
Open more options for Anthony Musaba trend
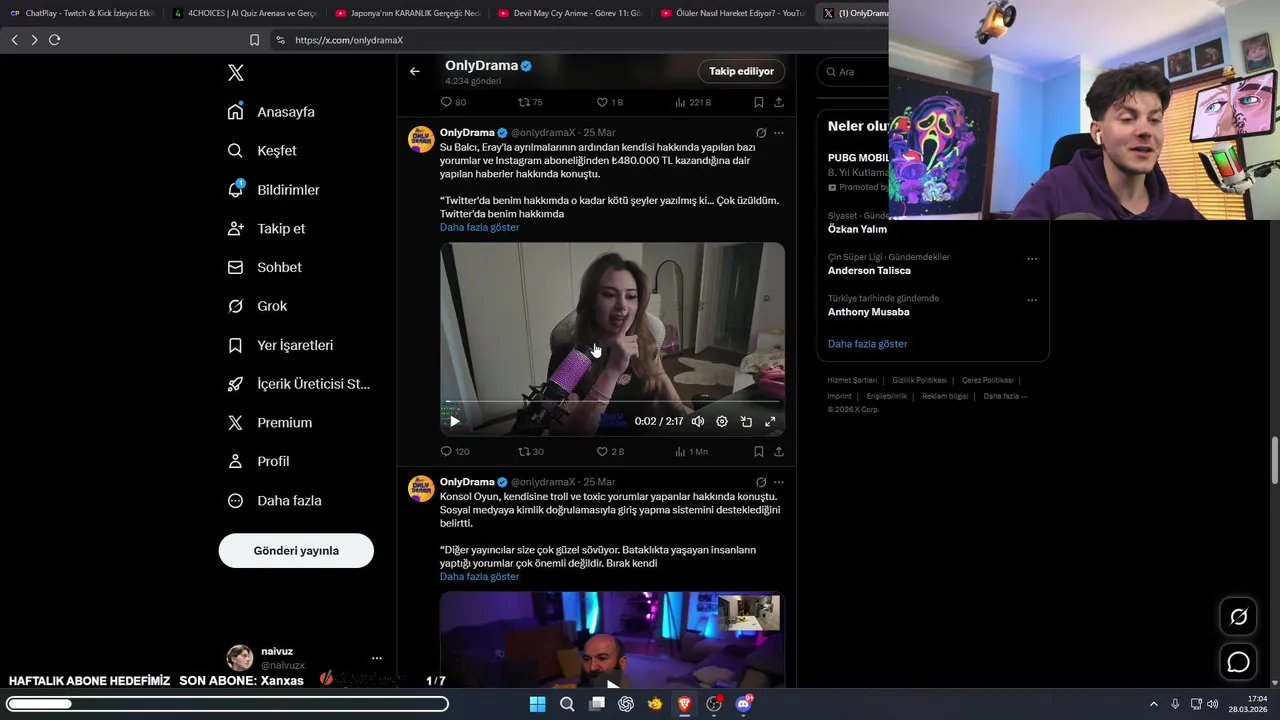pos(1032,300)
